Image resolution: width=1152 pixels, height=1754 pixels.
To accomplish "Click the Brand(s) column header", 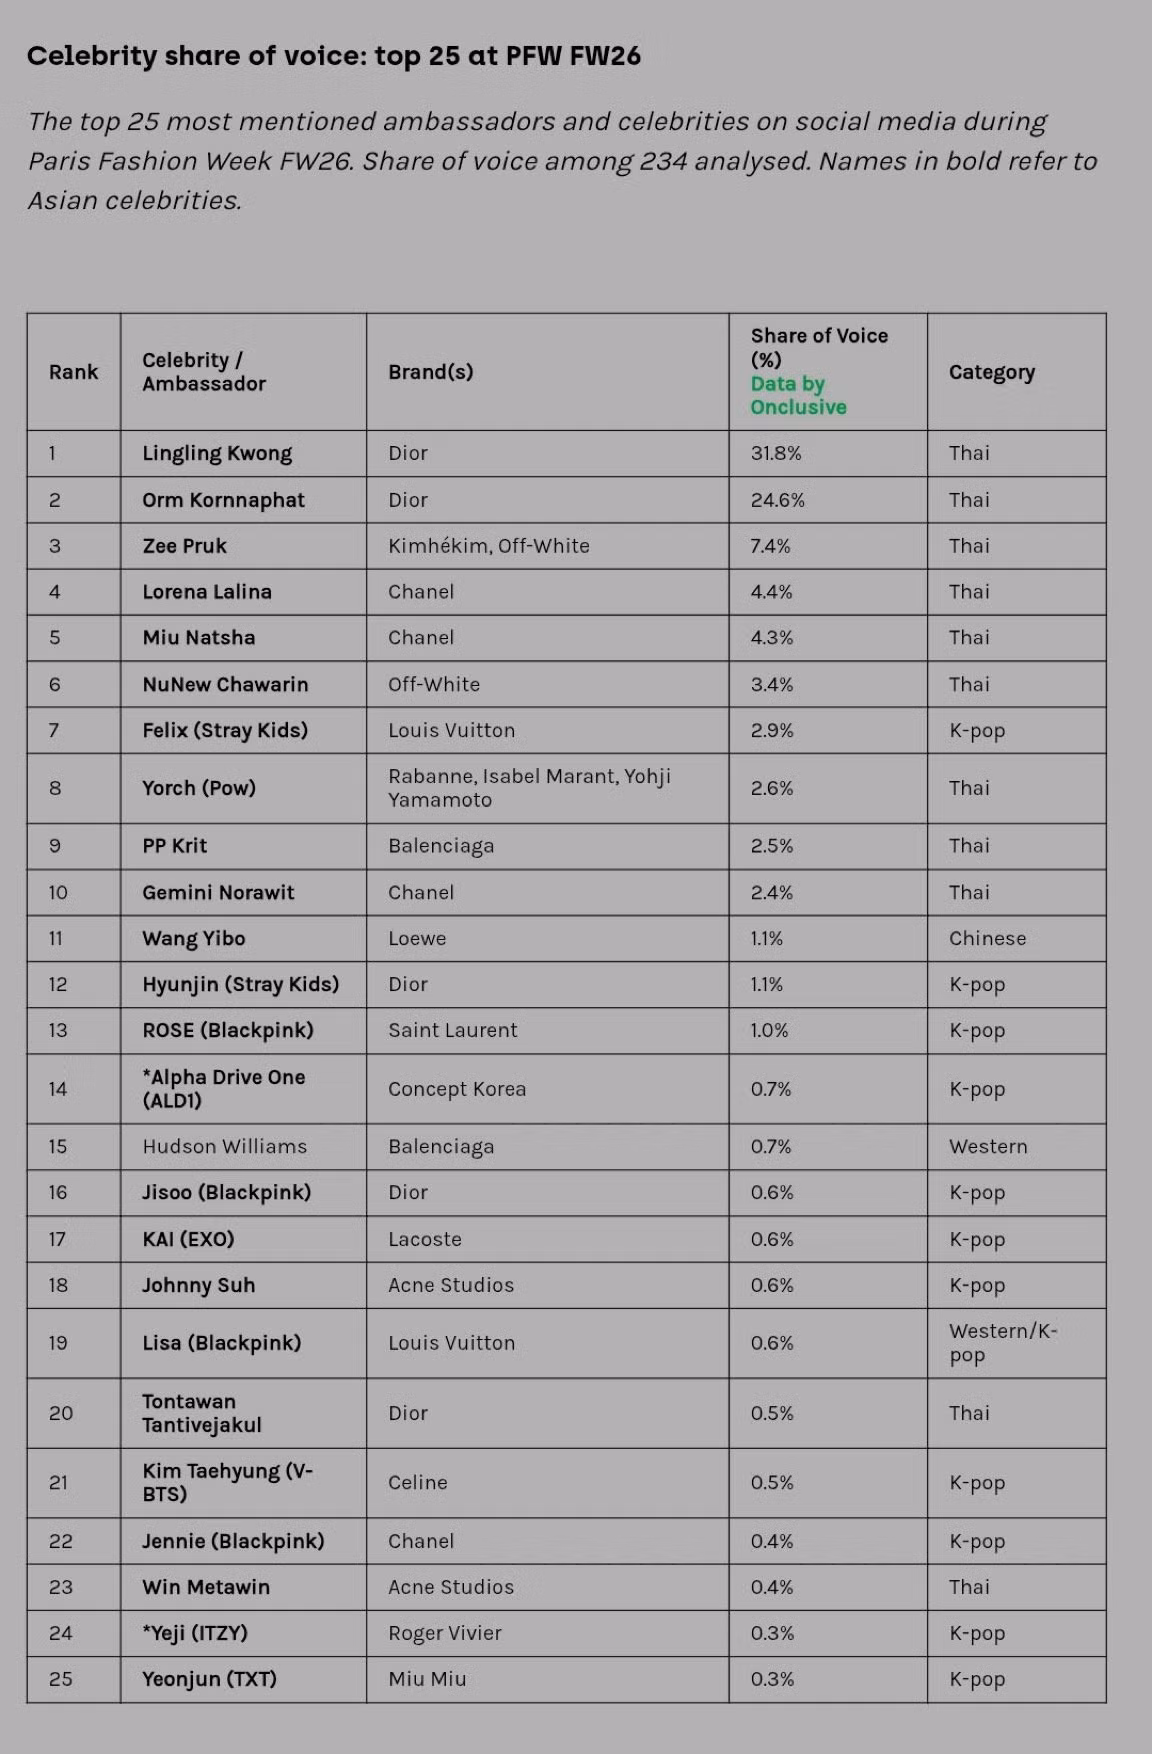I will [430, 372].
